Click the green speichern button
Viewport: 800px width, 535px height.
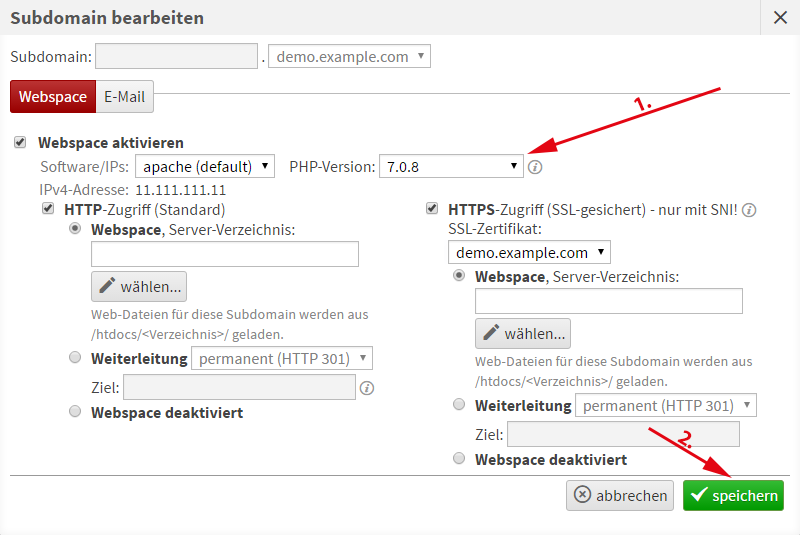tap(733, 496)
